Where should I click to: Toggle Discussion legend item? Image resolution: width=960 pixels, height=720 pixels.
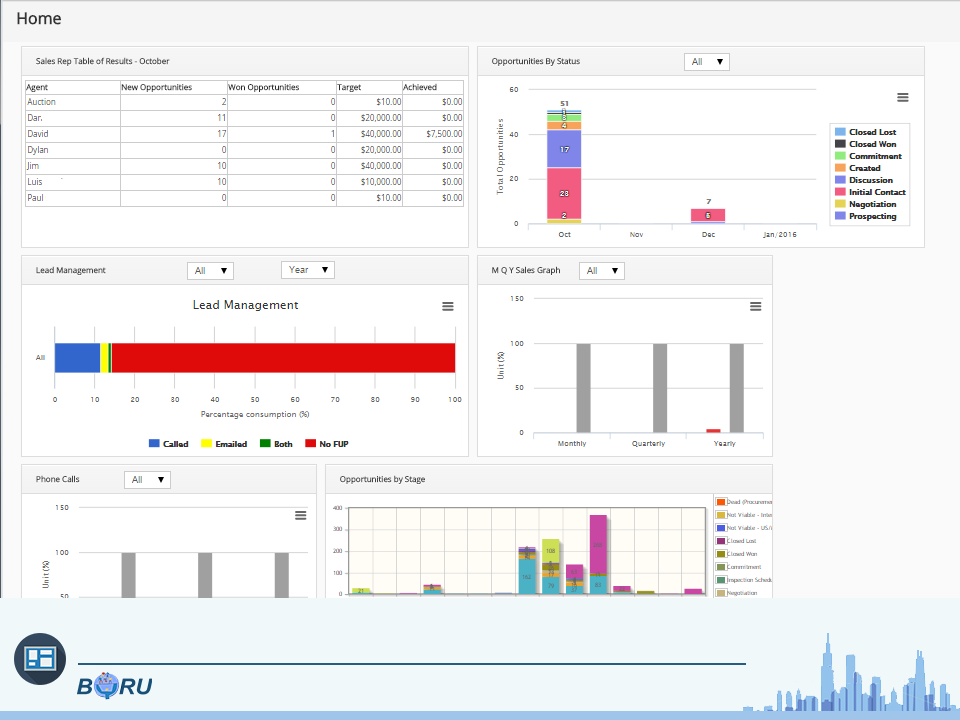pyautogui.click(x=864, y=180)
